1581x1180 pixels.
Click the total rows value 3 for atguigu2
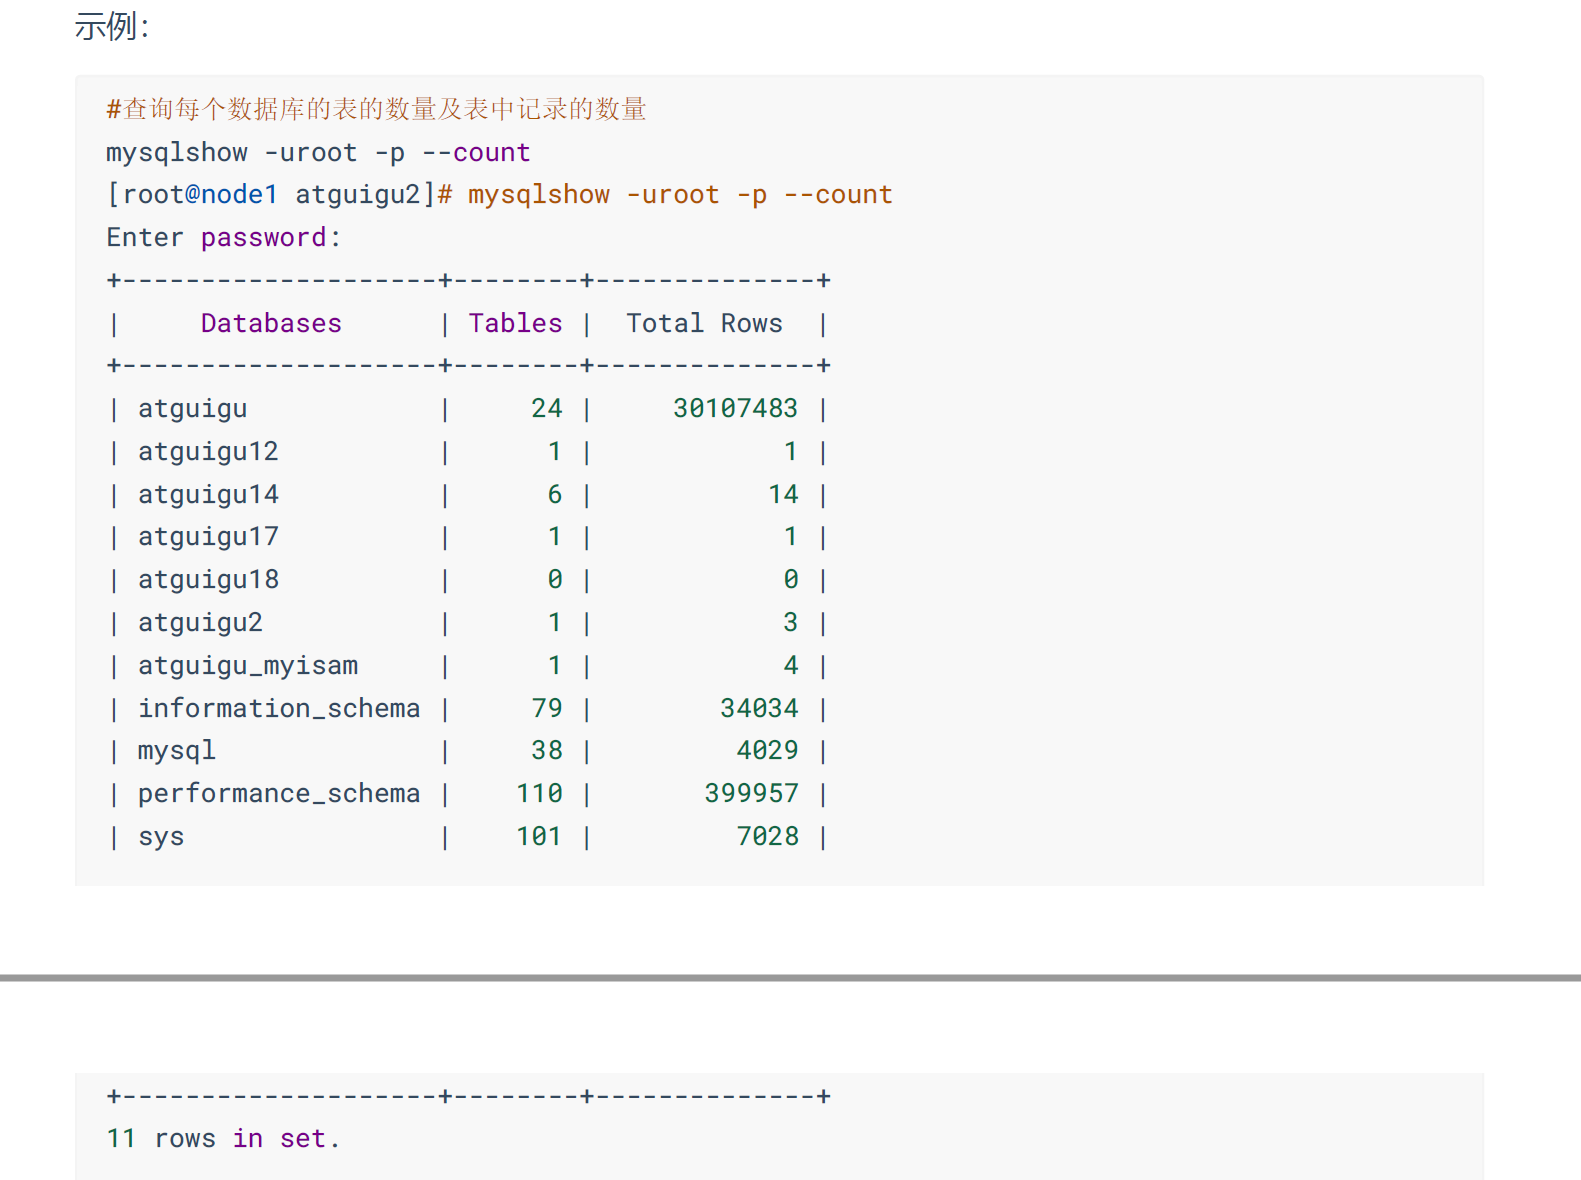791,622
